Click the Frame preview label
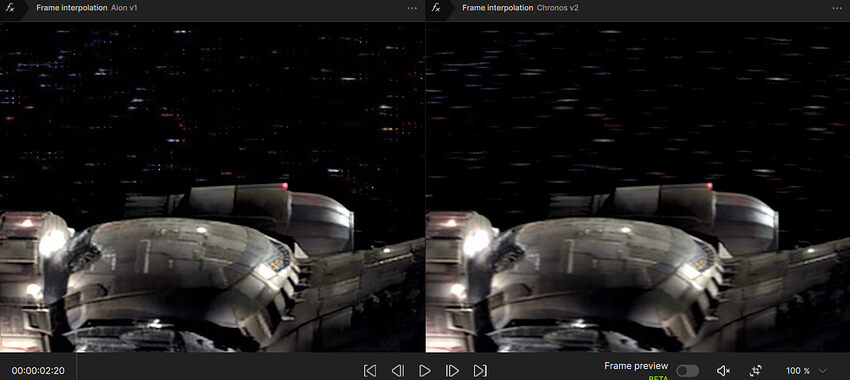 pos(636,366)
